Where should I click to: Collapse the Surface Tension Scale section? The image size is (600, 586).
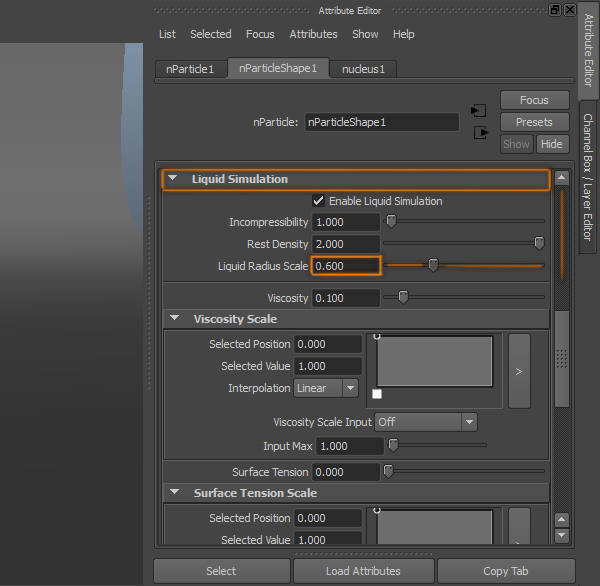tap(174, 491)
